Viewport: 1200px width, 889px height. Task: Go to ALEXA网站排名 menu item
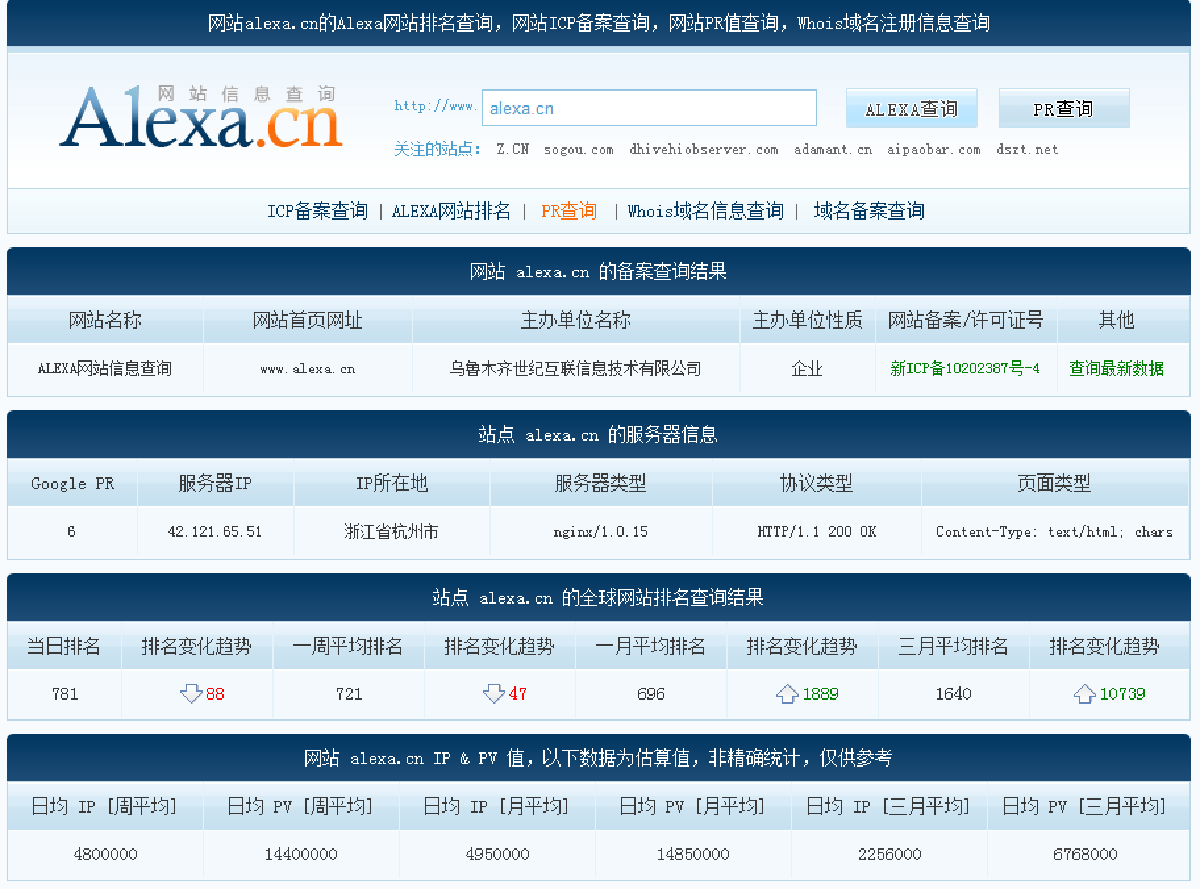click(x=451, y=211)
